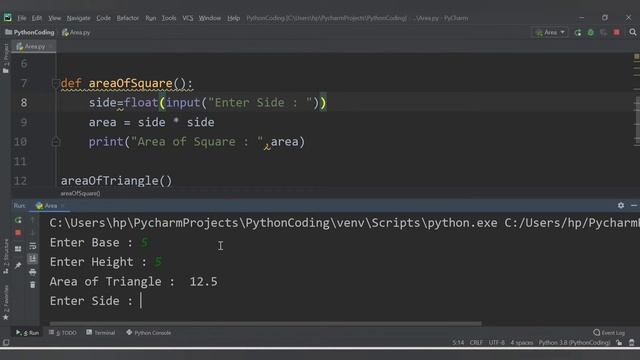
Task: Open the Terminal tool window
Action: click(100, 333)
